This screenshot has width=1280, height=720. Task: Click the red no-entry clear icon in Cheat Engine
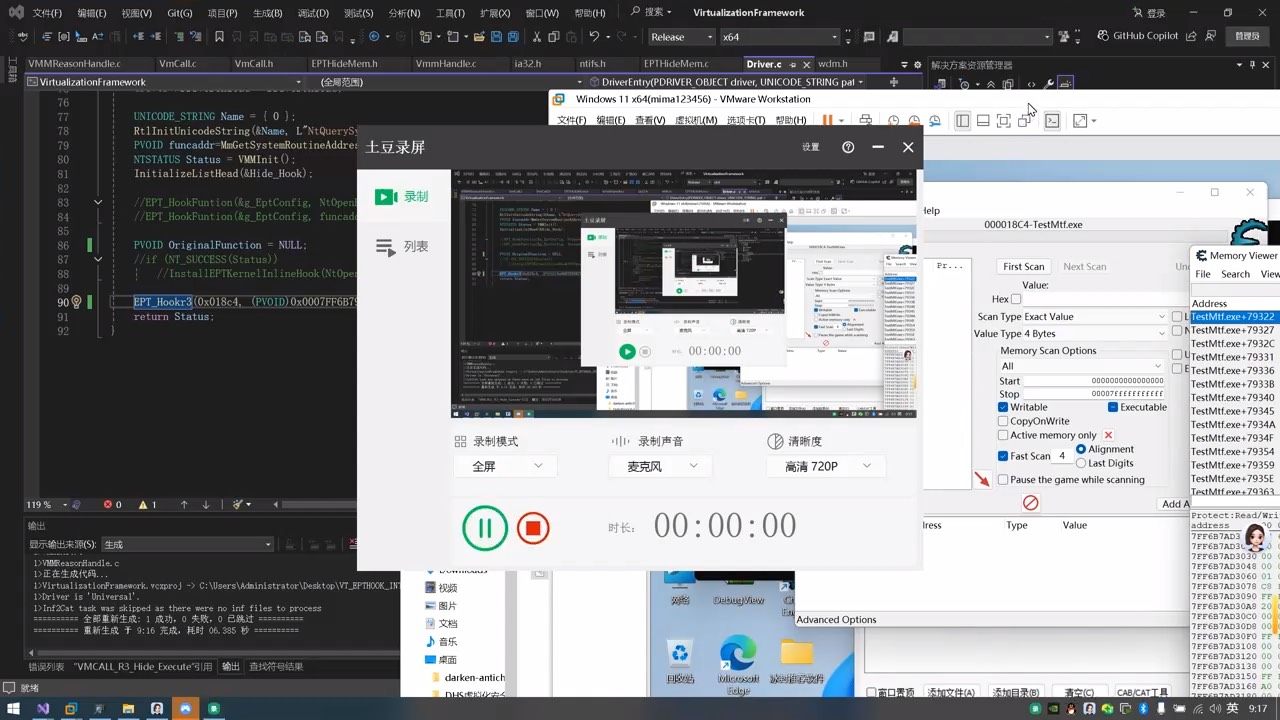click(x=1030, y=503)
